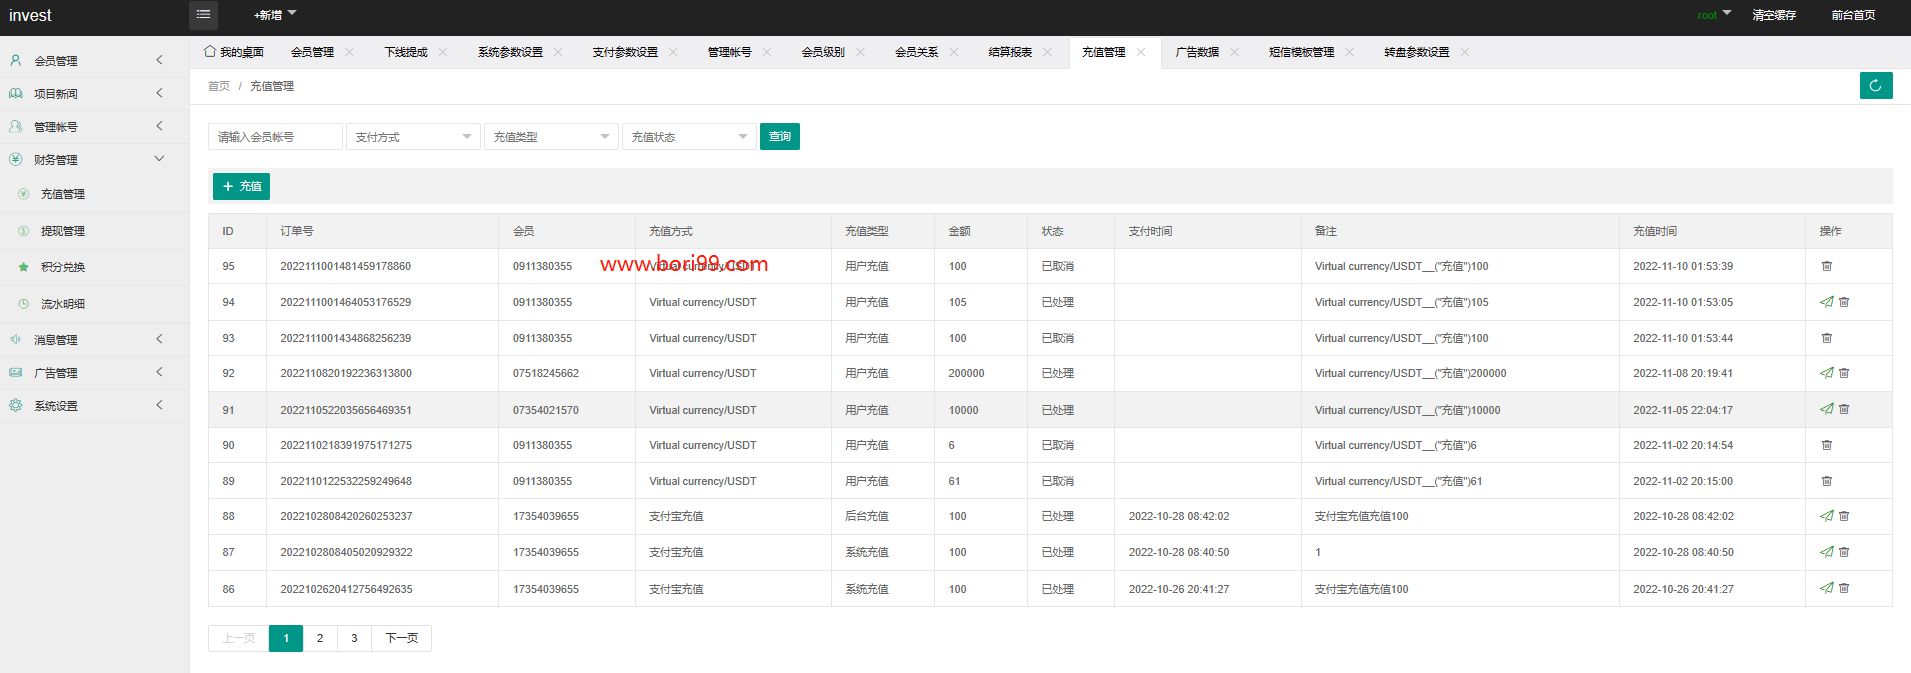Click send icon for record ID 92
The width and height of the screenshot is (1911, 673).
(1826, 373)
